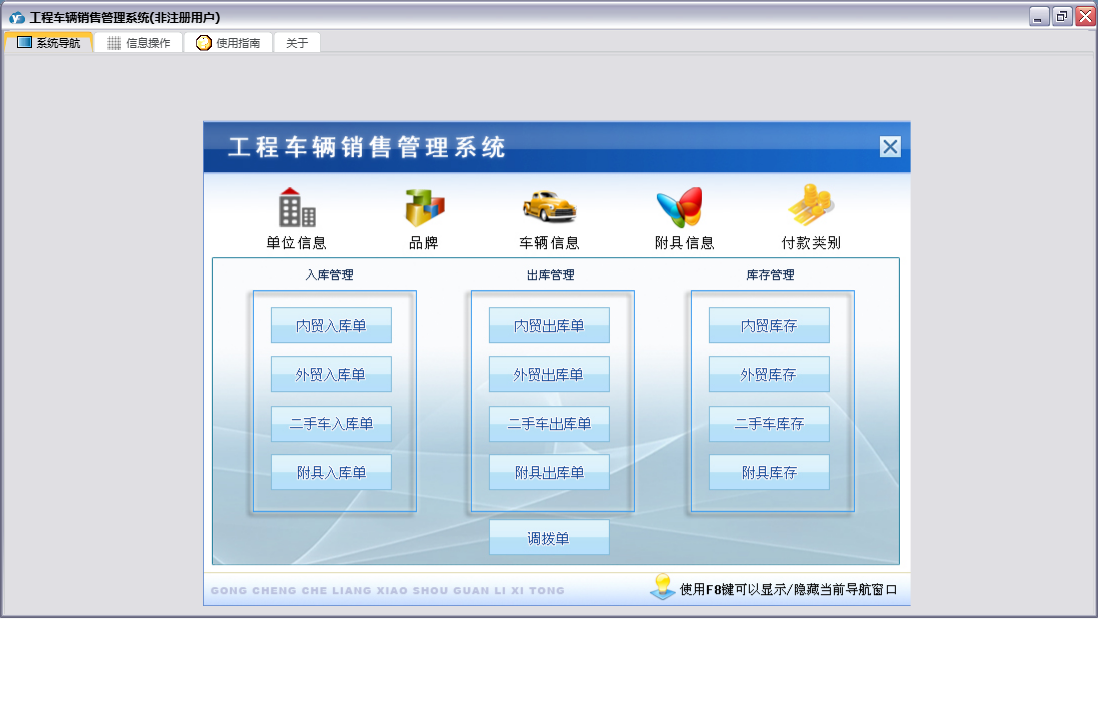The width and height of the screenshot is (1098, 716).
Task: Open 内贸入库单
Action: click(x=331, y=325)
